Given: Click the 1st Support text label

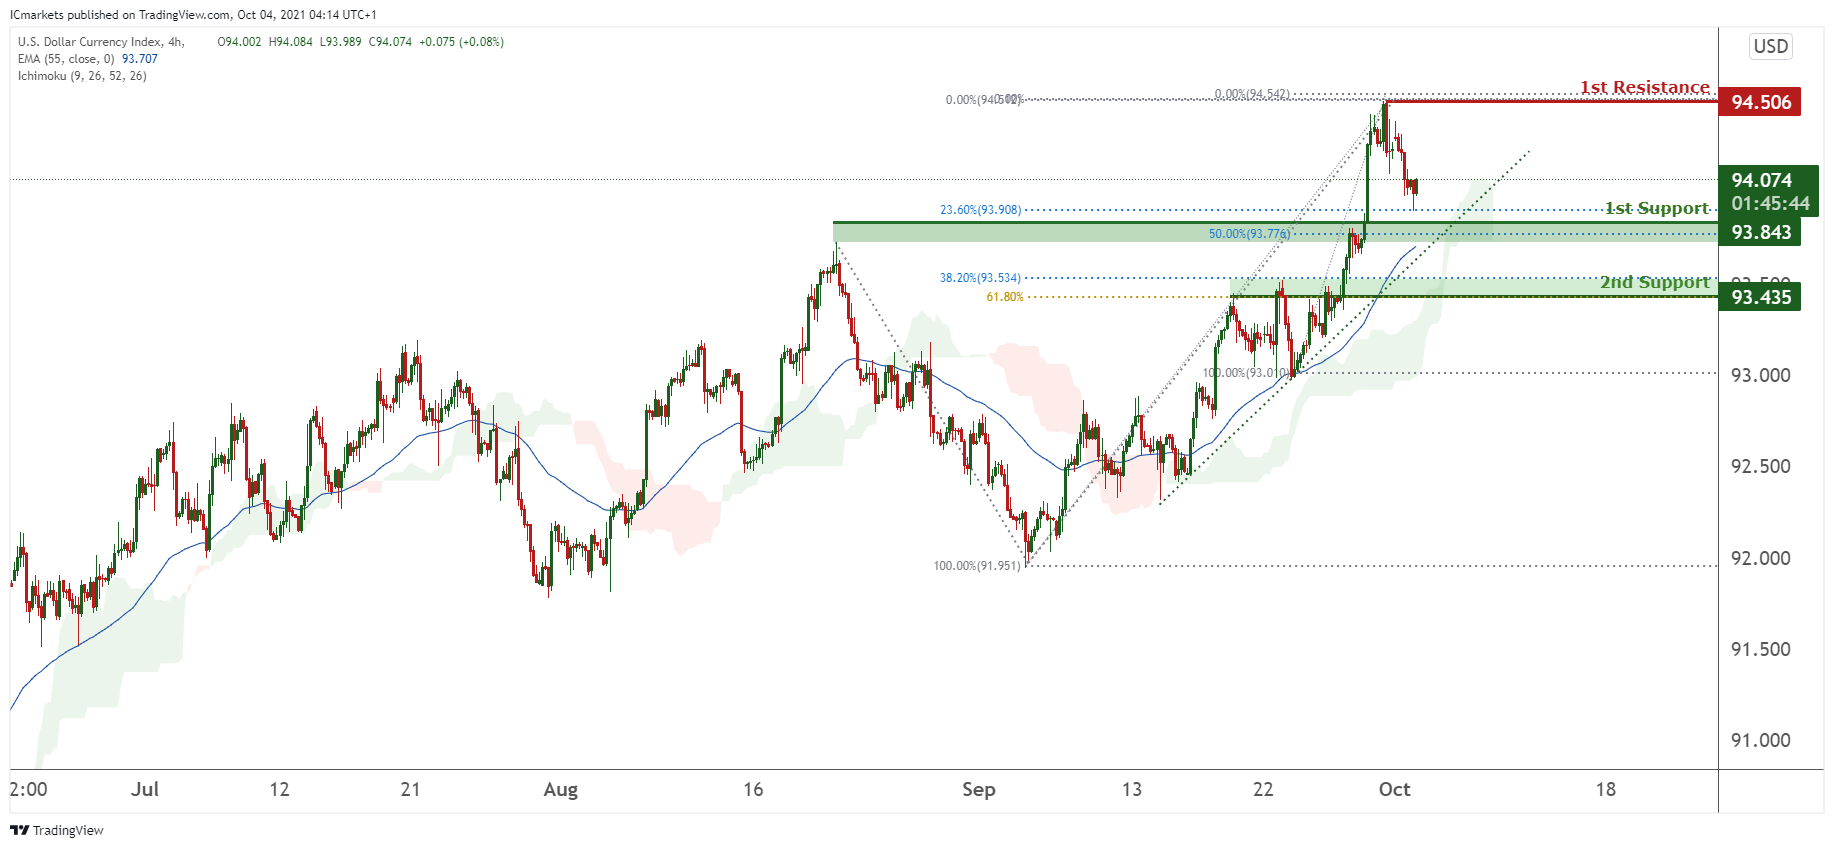Looking at the screenshot, I should pos(1657,208).
